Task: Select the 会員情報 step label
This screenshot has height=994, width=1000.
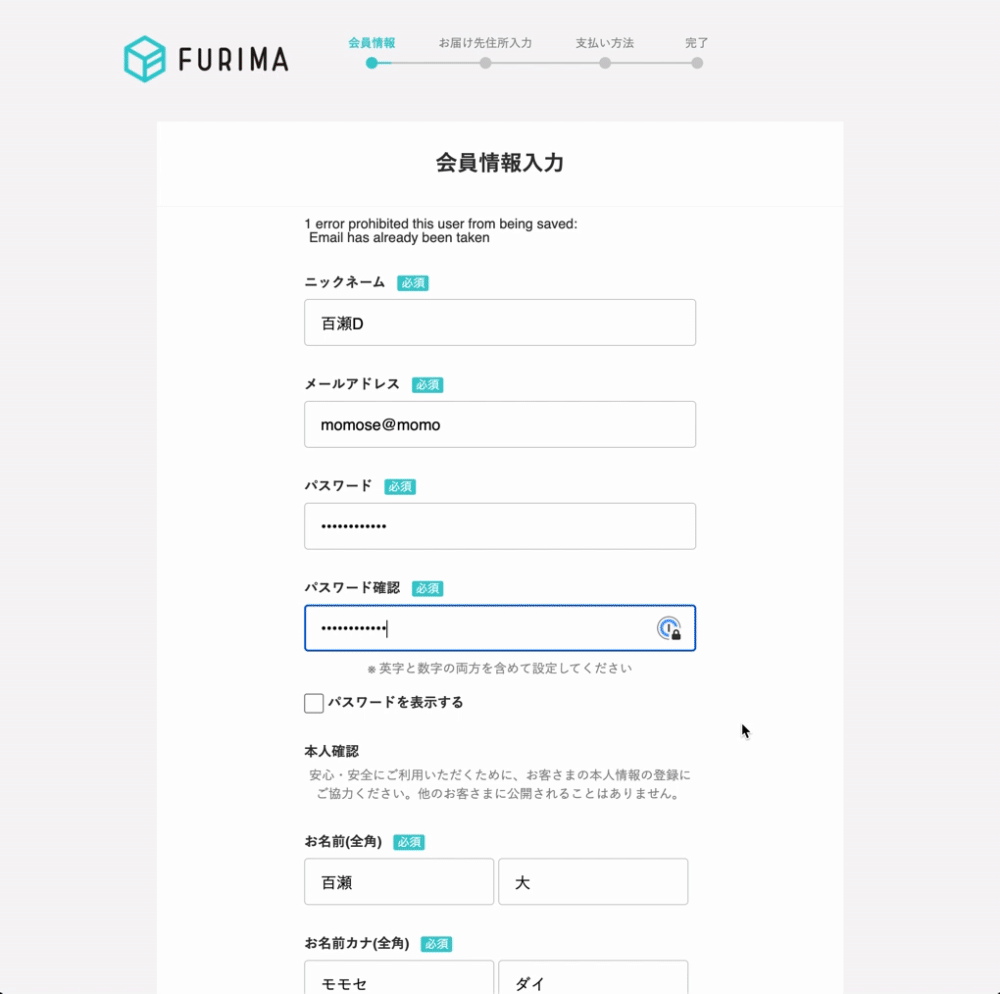Action: [372, 43]
